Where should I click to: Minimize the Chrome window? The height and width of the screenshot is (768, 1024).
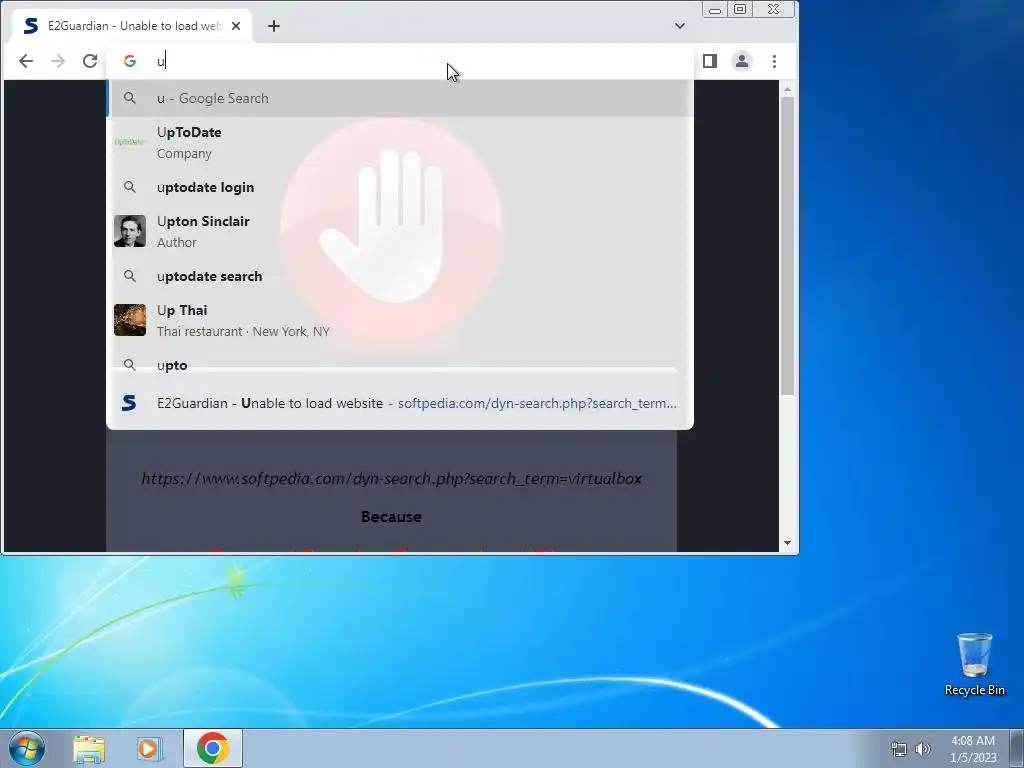[714, 10]
